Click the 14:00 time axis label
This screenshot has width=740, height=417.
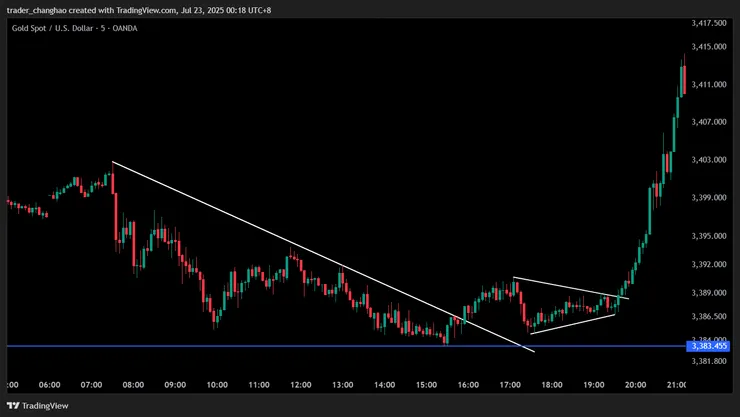coord(385,385)
